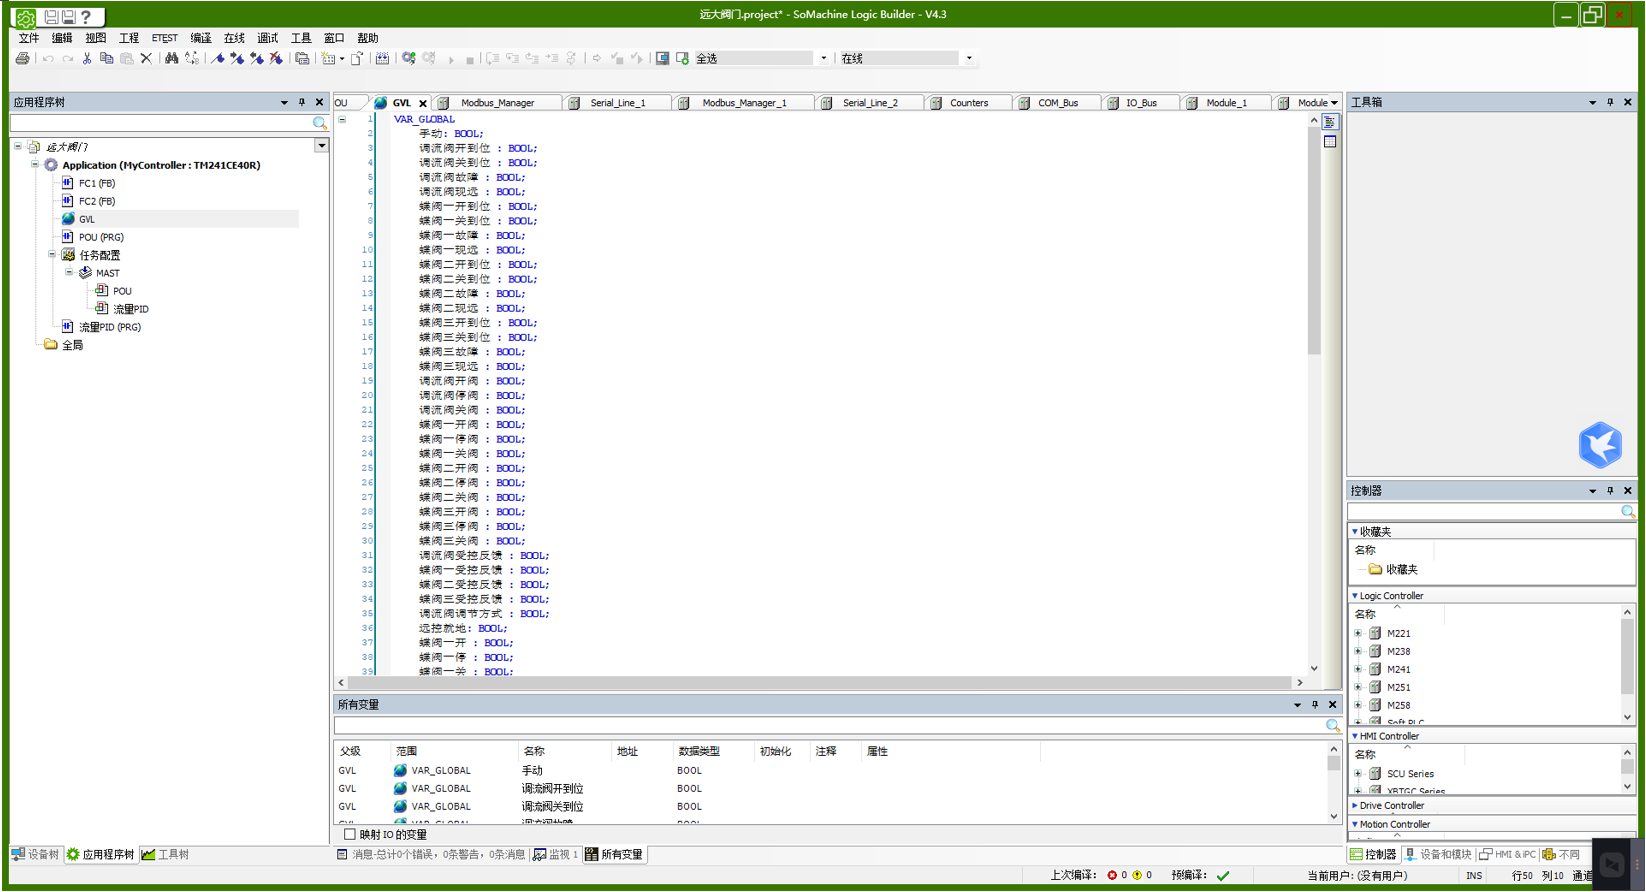Screen dimensions: 1646x892
Task: Collapse the 收藏夹 section
Action: click(1355, 532)
